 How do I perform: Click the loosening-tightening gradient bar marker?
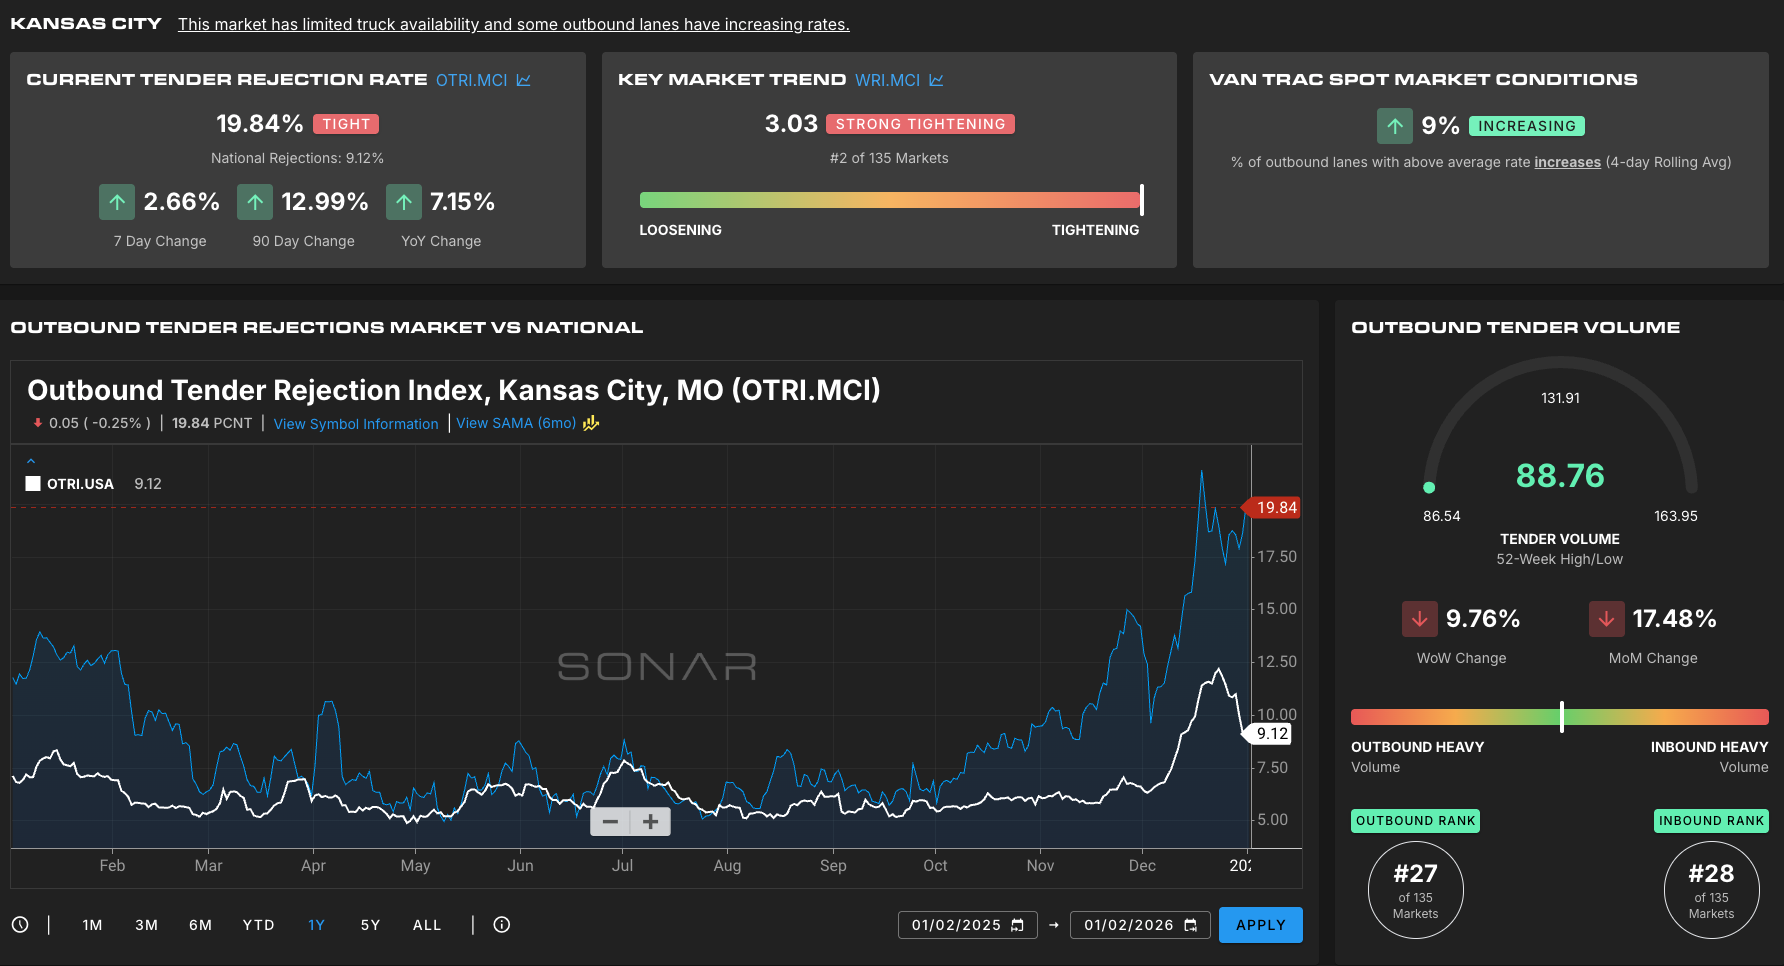1141,200
